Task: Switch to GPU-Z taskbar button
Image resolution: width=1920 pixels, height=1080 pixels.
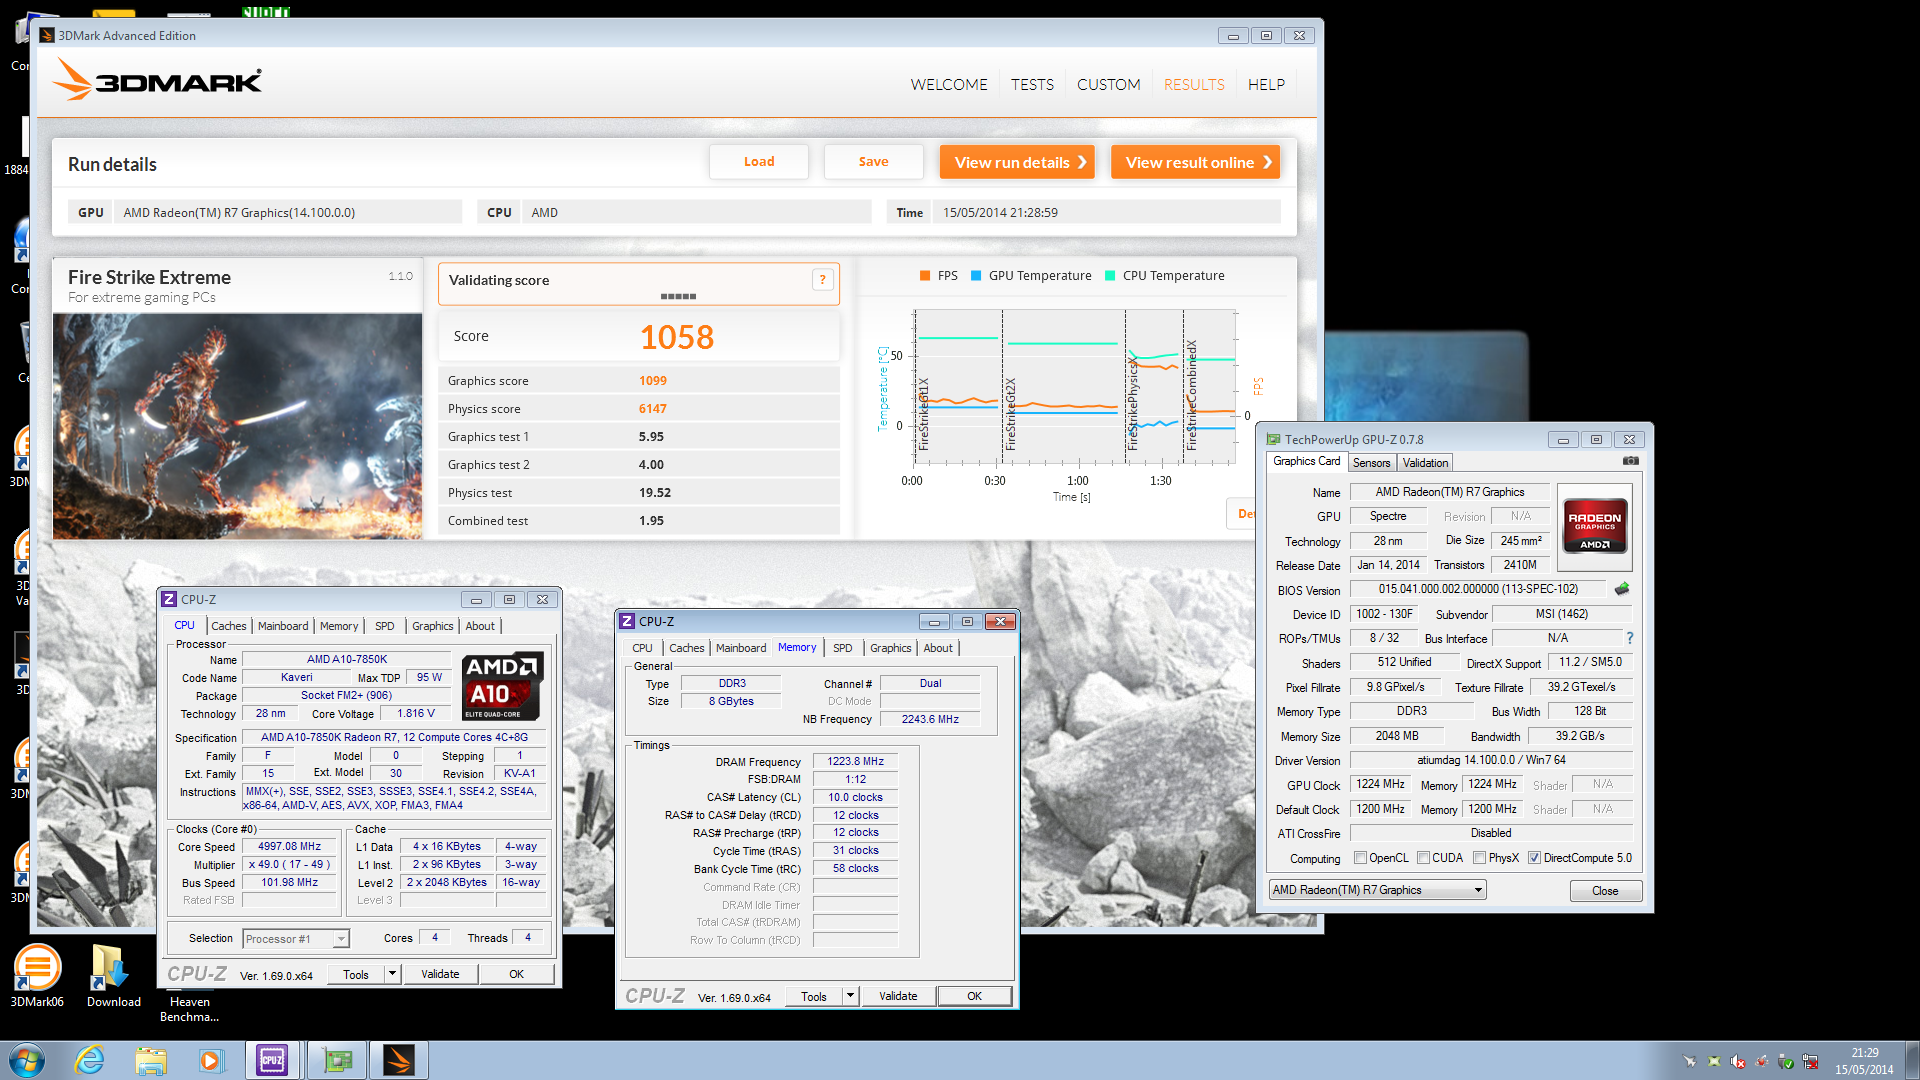Action: pyautogui.click(x=337, y=1060)
